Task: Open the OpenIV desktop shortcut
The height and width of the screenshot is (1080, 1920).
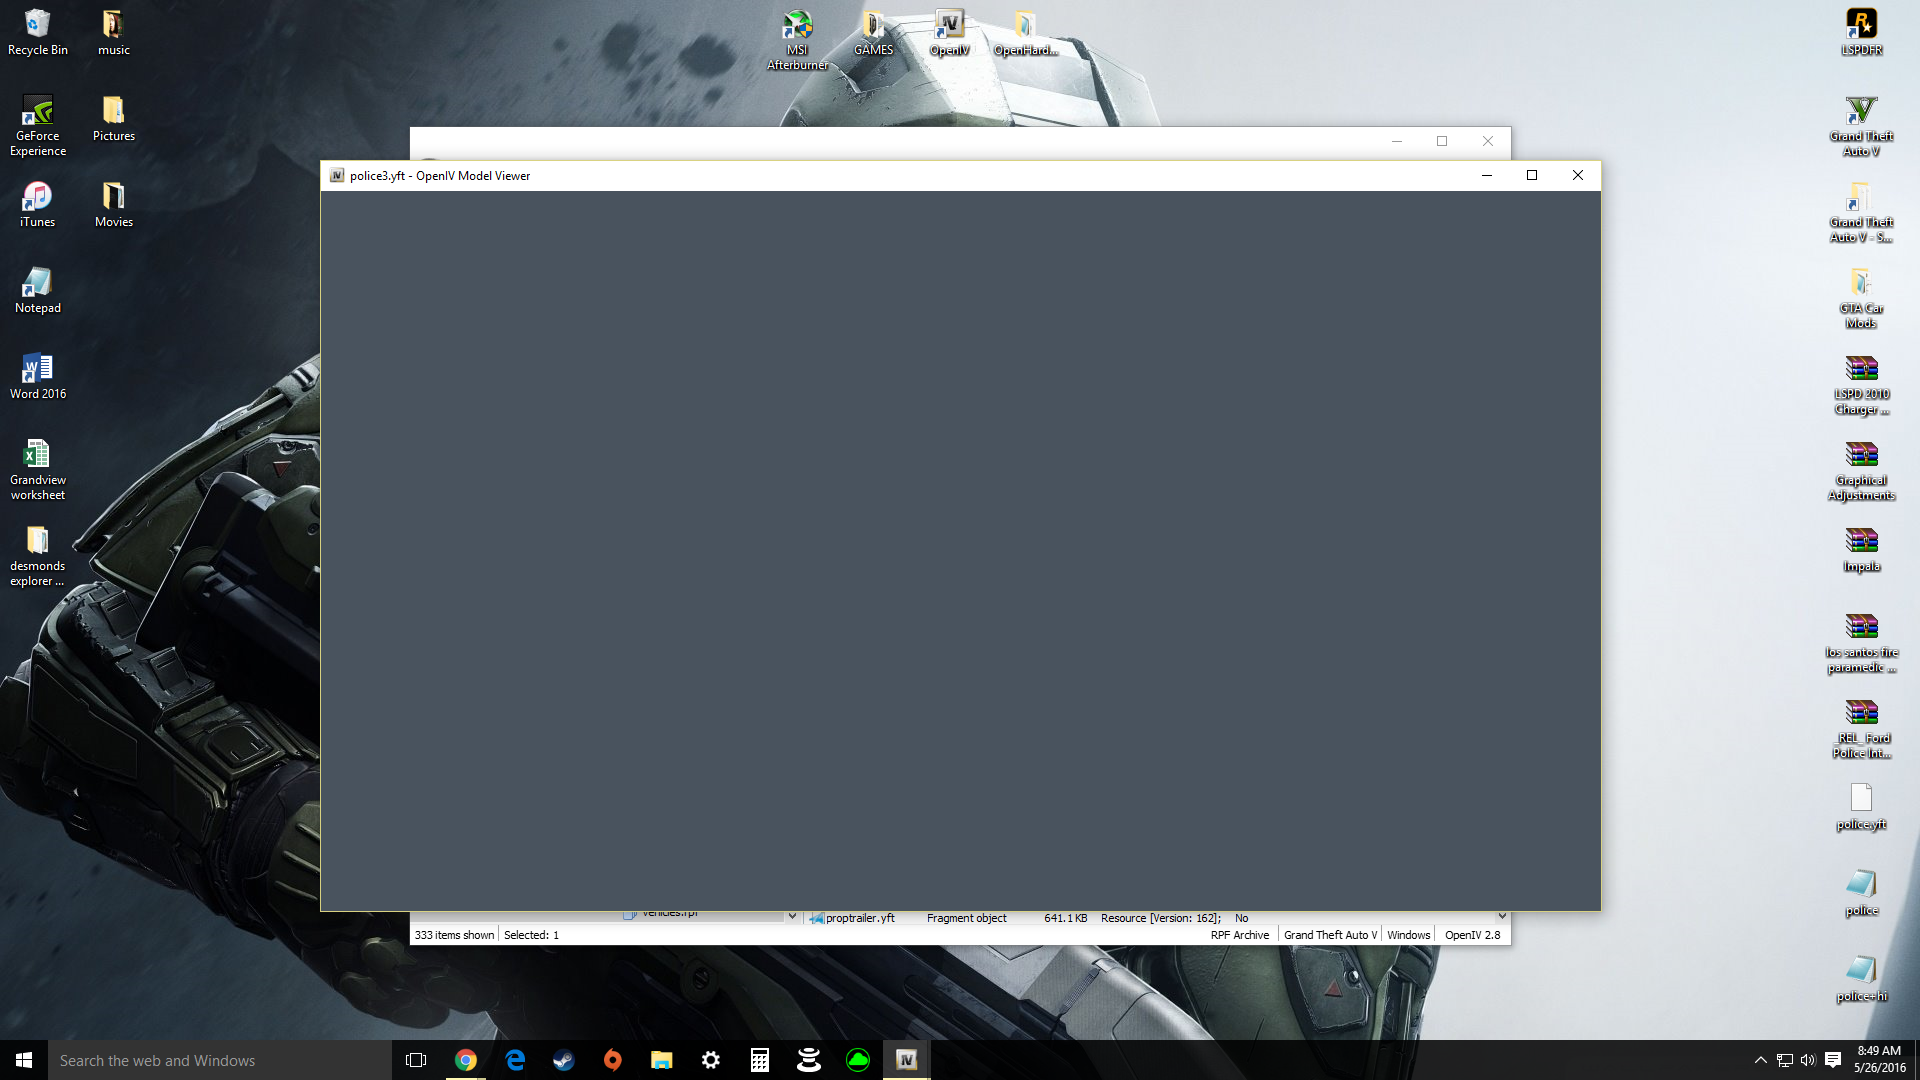Action: coord(948,26)
